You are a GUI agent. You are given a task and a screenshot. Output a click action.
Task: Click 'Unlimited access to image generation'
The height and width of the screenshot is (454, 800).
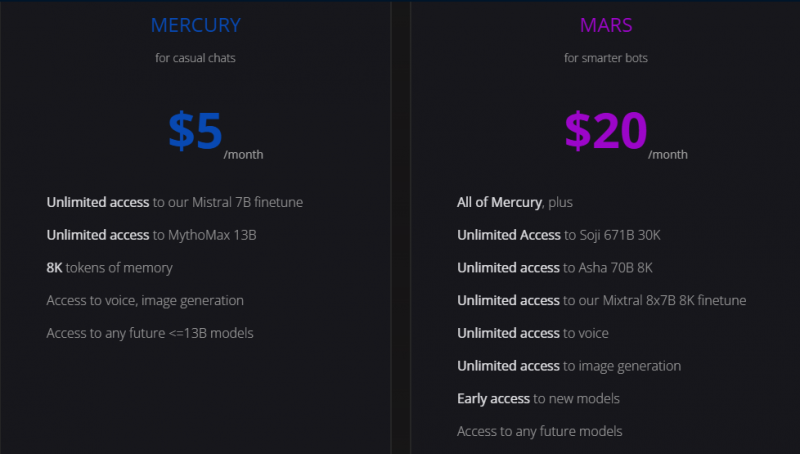coord(569,366)
